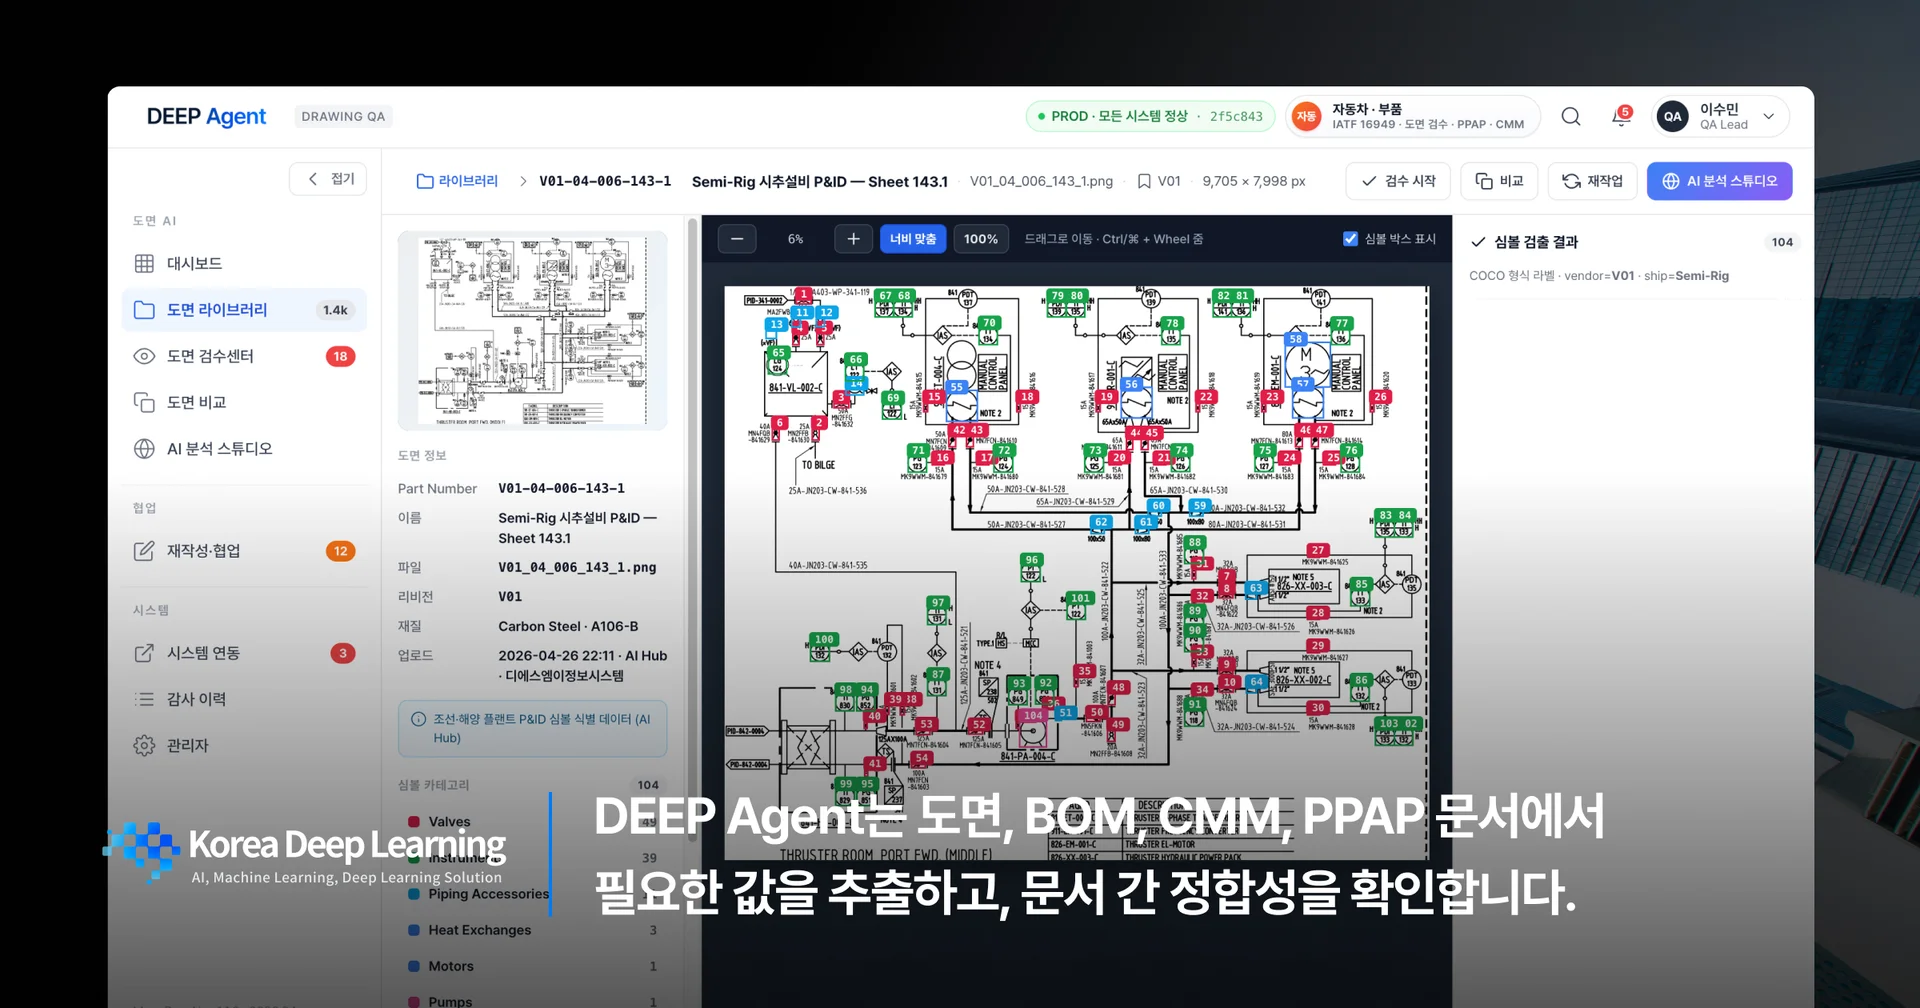1920x1008 pixels.
Task: Open 도면 검수센터 menu item
Action: click(244, 356)
